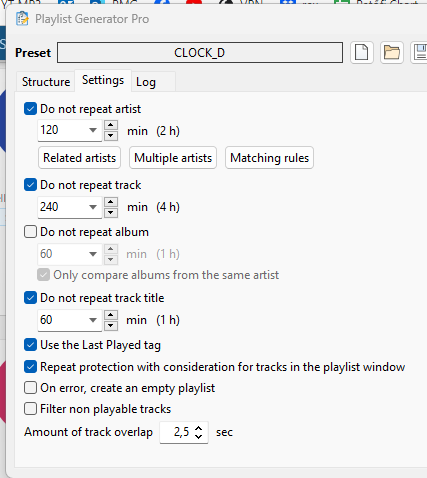Toggle On error, create an empty playlist
The image size is (427, 478).
click(30, 388)
